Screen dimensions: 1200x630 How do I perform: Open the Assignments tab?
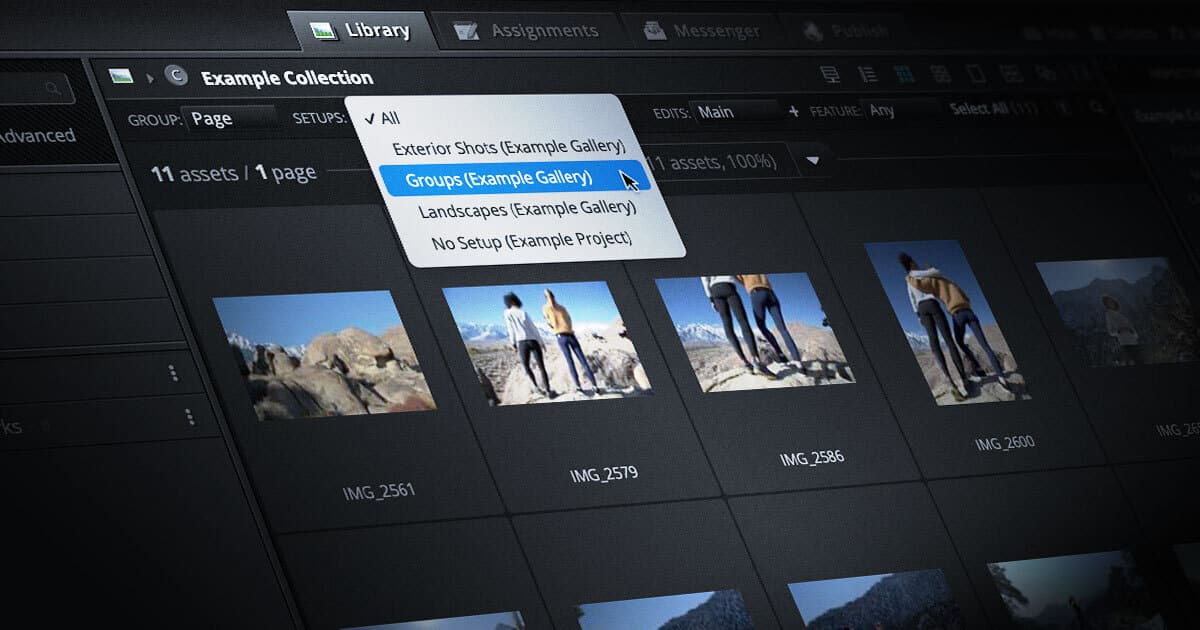[527, 30]
